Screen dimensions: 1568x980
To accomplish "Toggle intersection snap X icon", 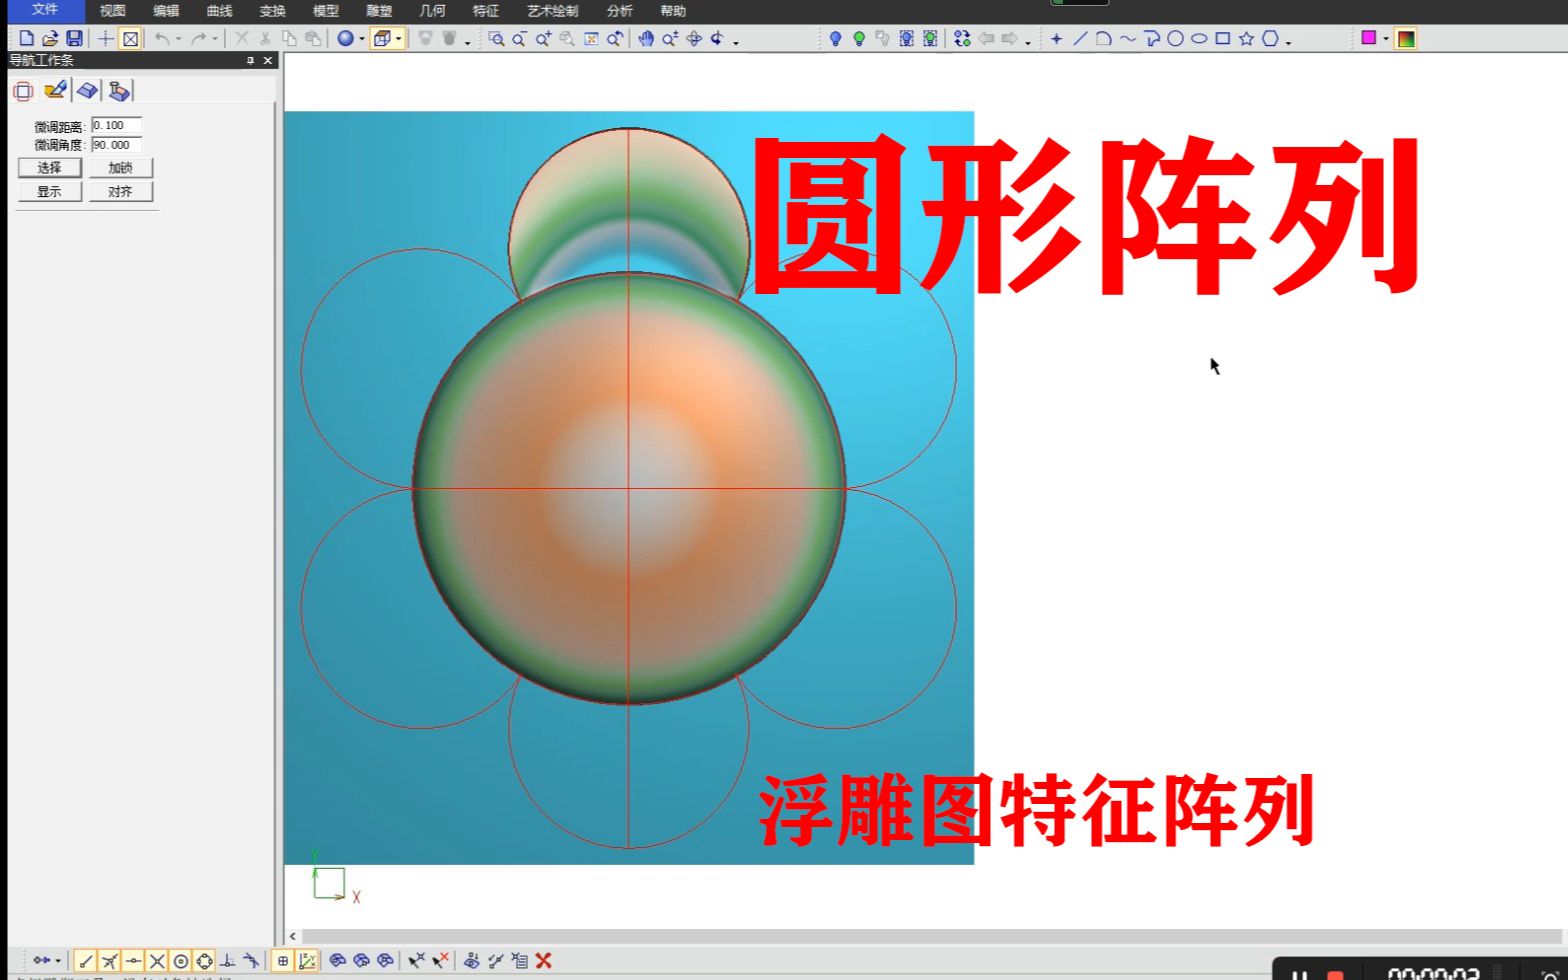I will 157,960.
